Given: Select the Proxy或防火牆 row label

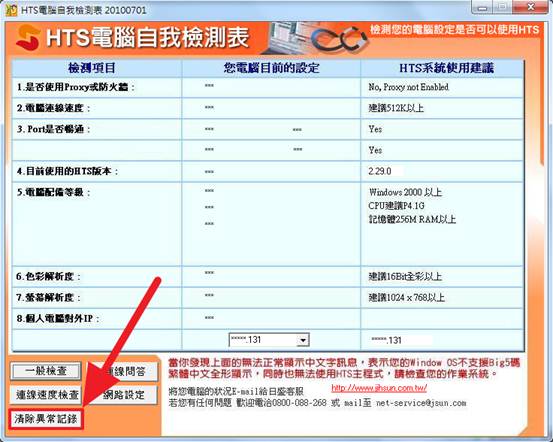Looking at the screenshot, I should [x=75, y=87].
